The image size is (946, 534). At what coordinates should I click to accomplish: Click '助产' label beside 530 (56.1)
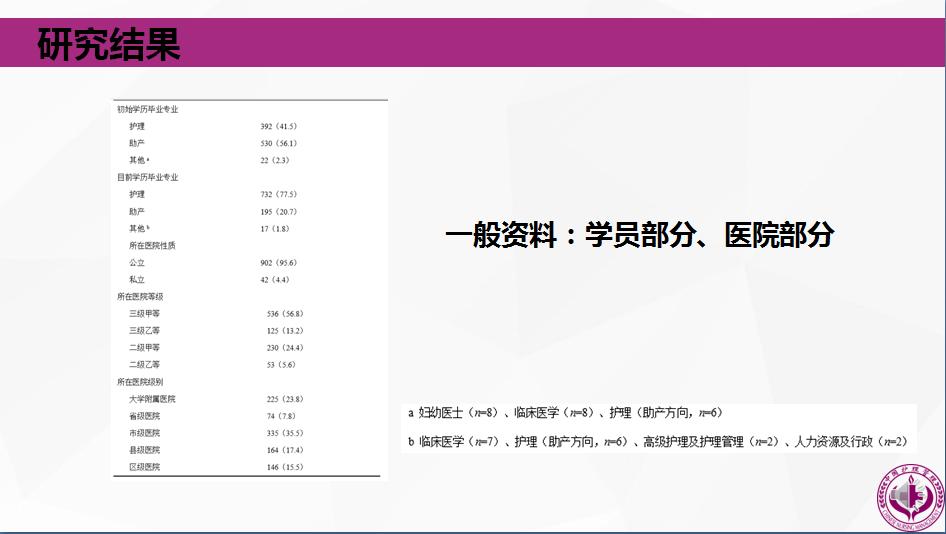point(137,143)
